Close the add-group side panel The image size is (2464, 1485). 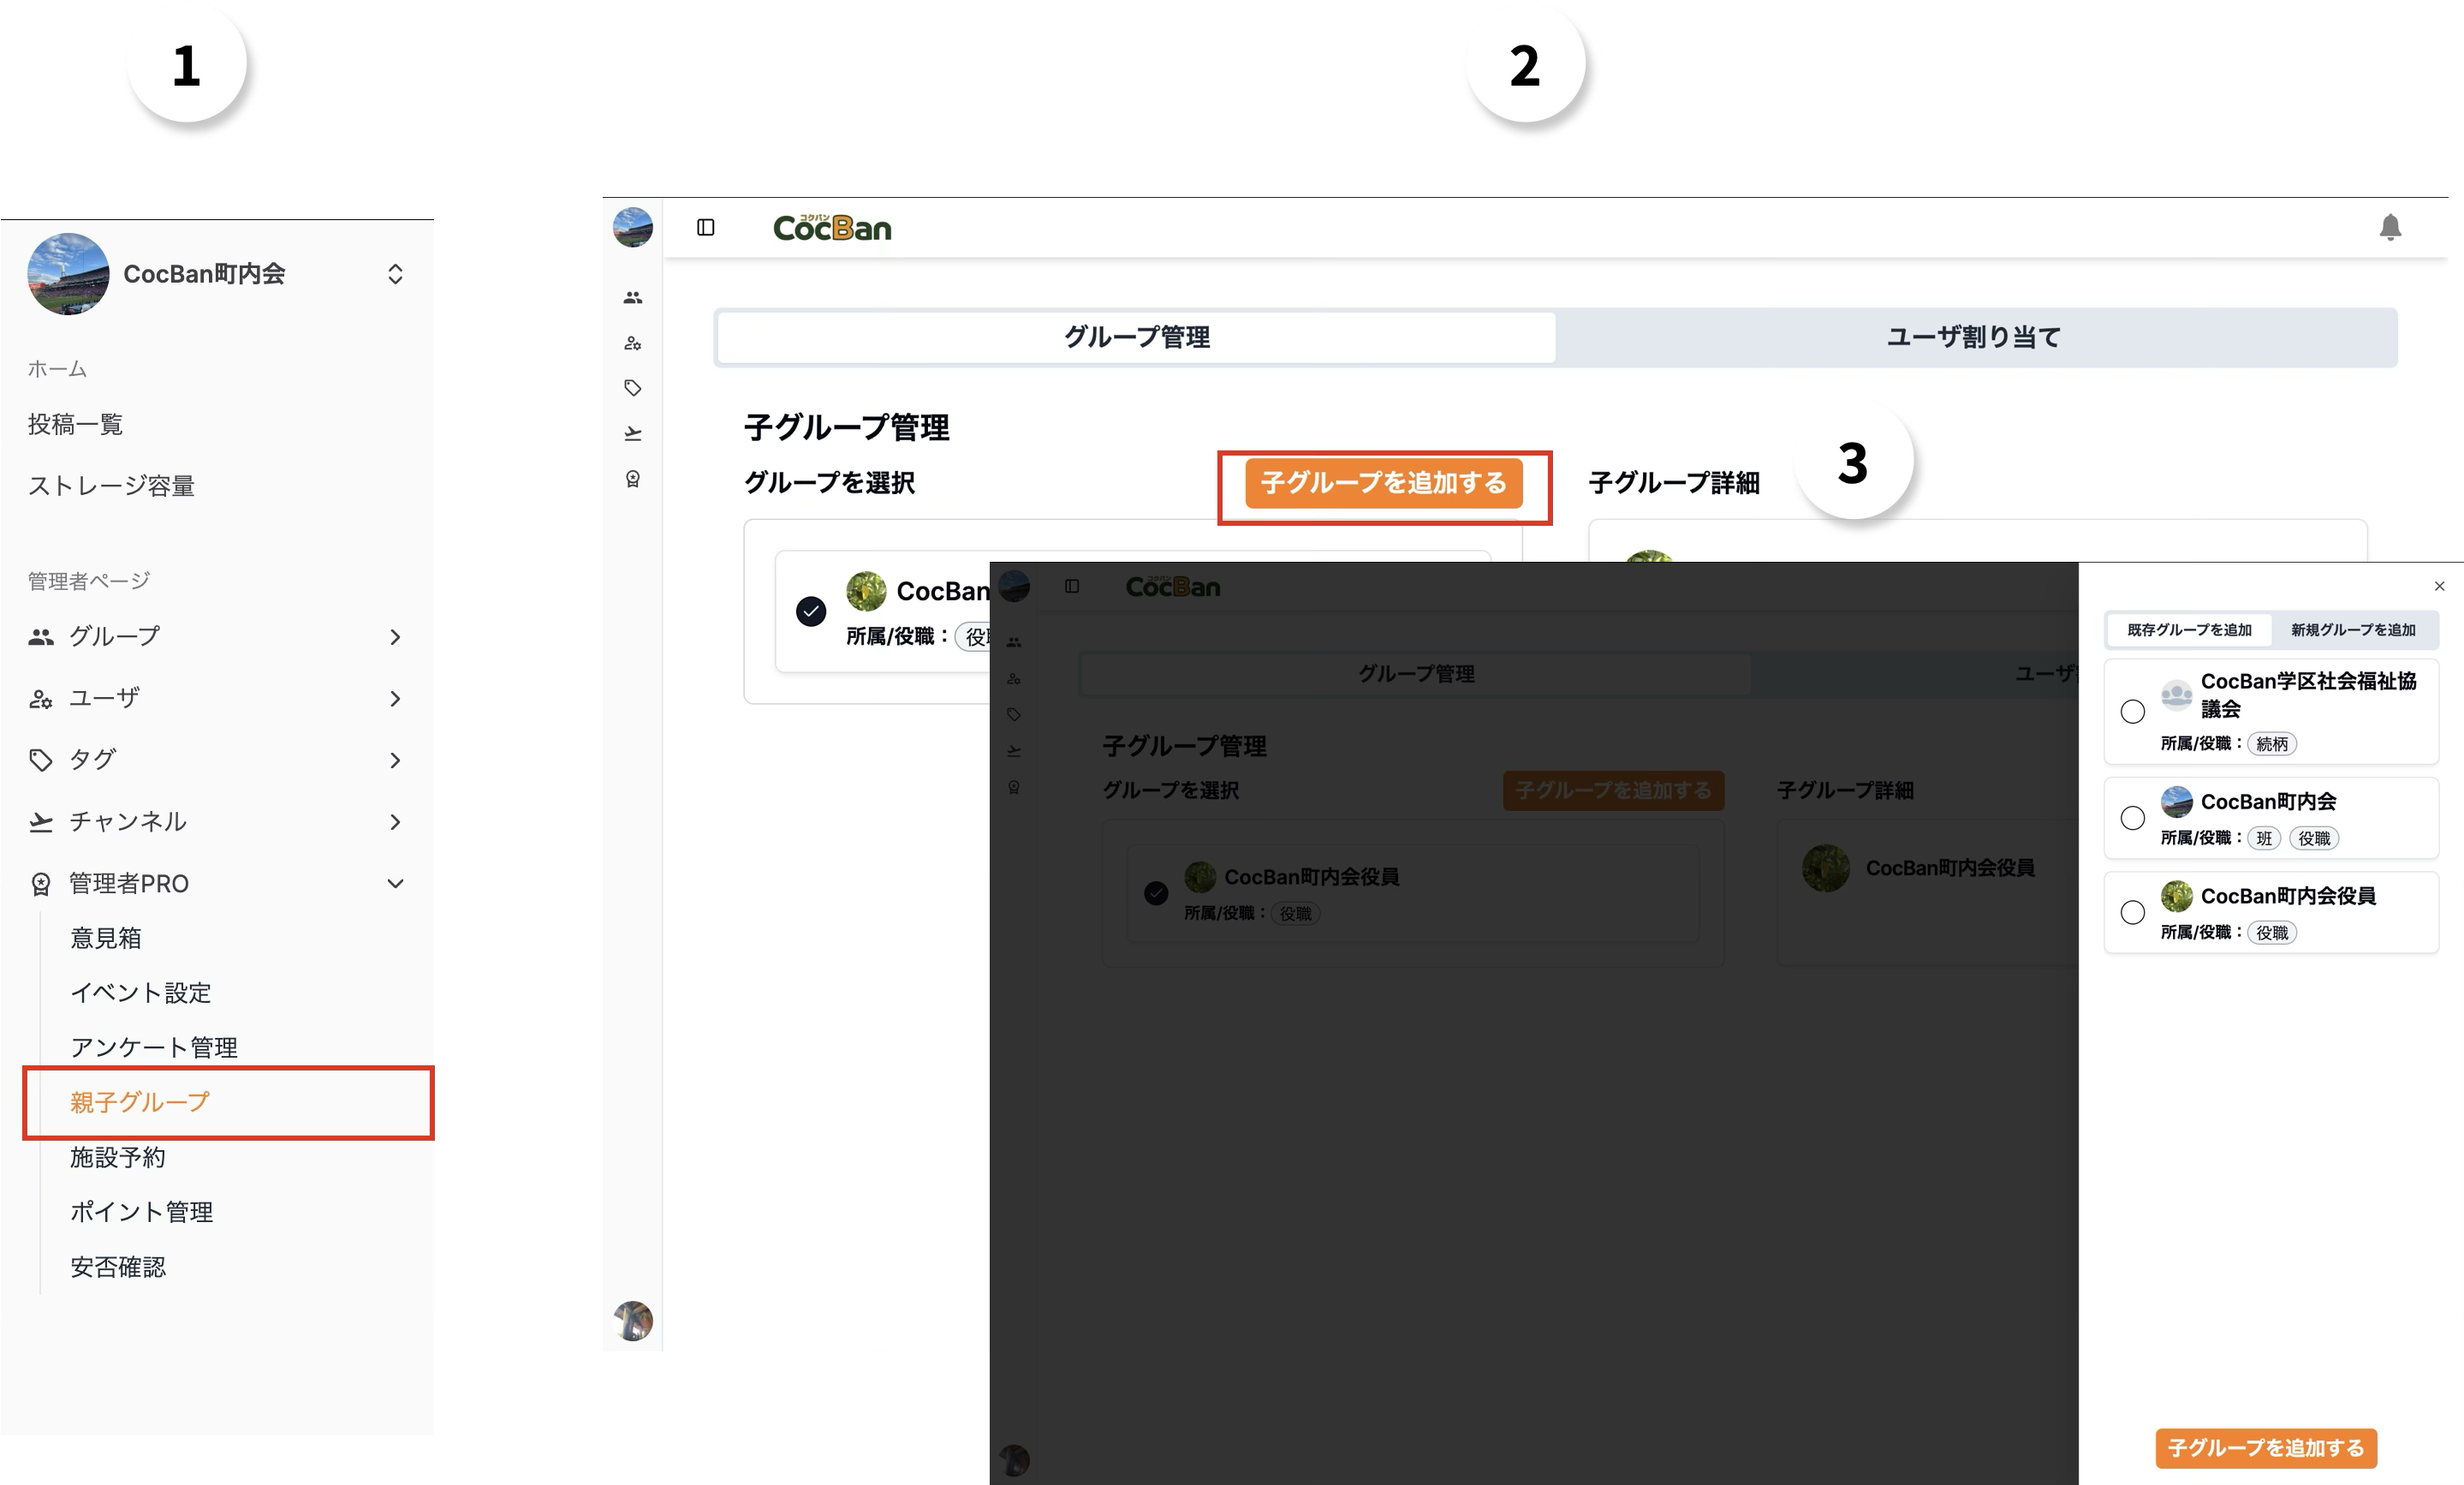tap(2439, 586)
